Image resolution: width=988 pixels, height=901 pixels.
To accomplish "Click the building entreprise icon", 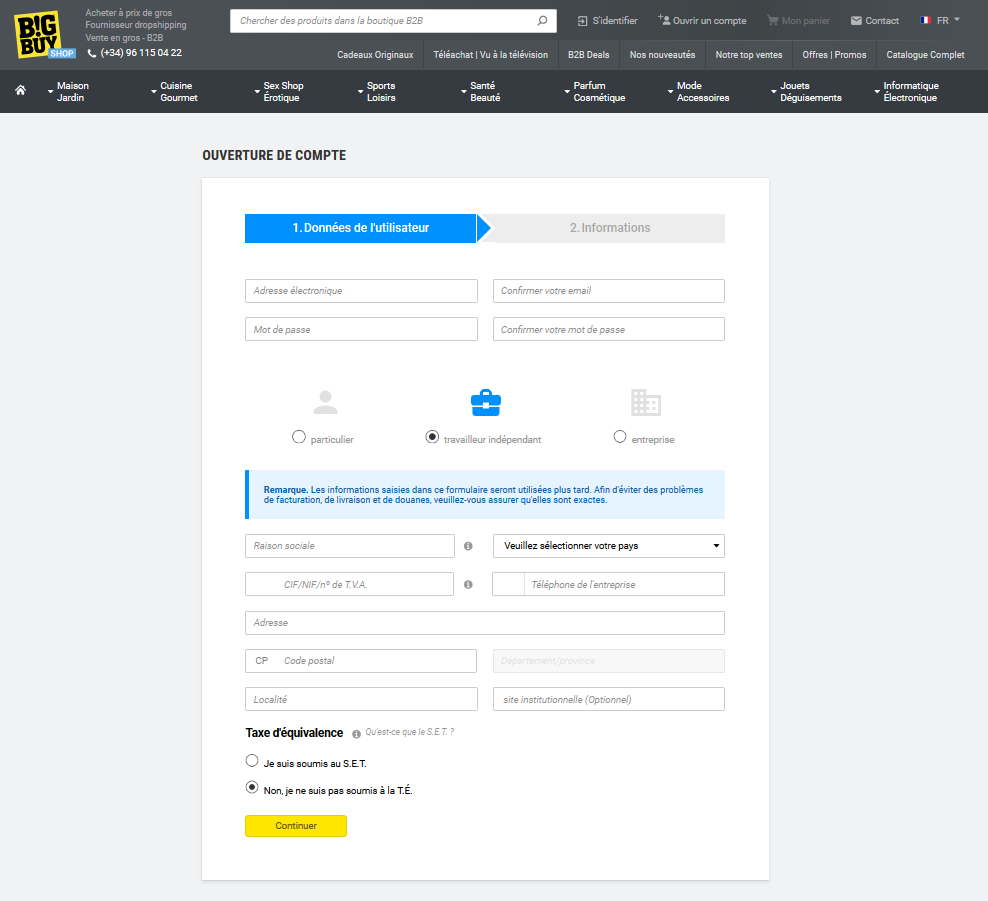I will [646, 403].
